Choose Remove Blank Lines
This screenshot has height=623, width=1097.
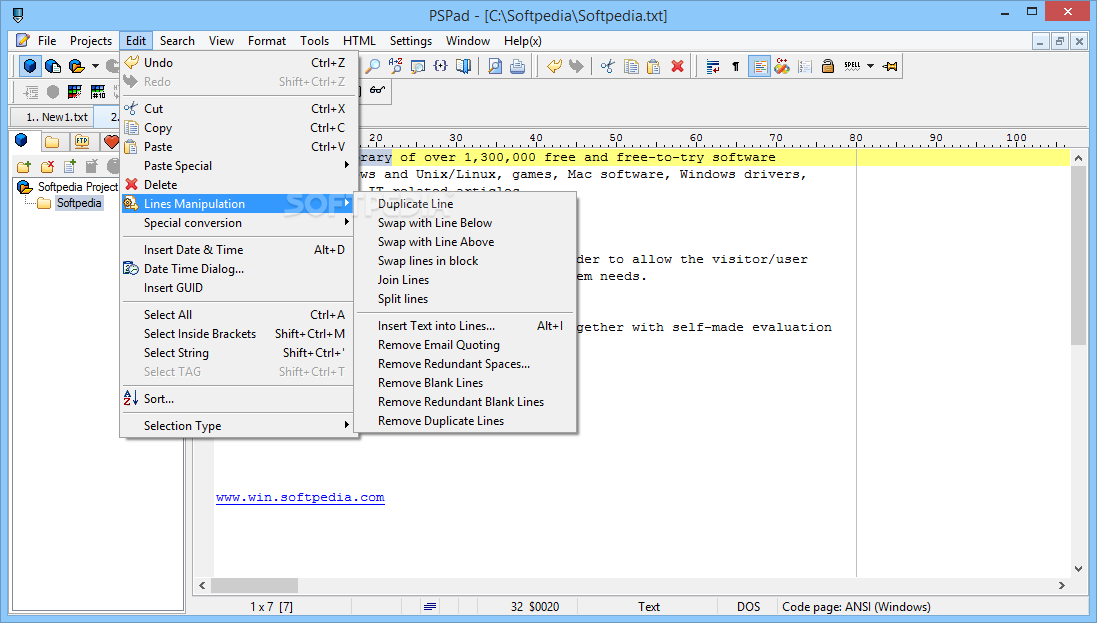click(x=465, y=383)
